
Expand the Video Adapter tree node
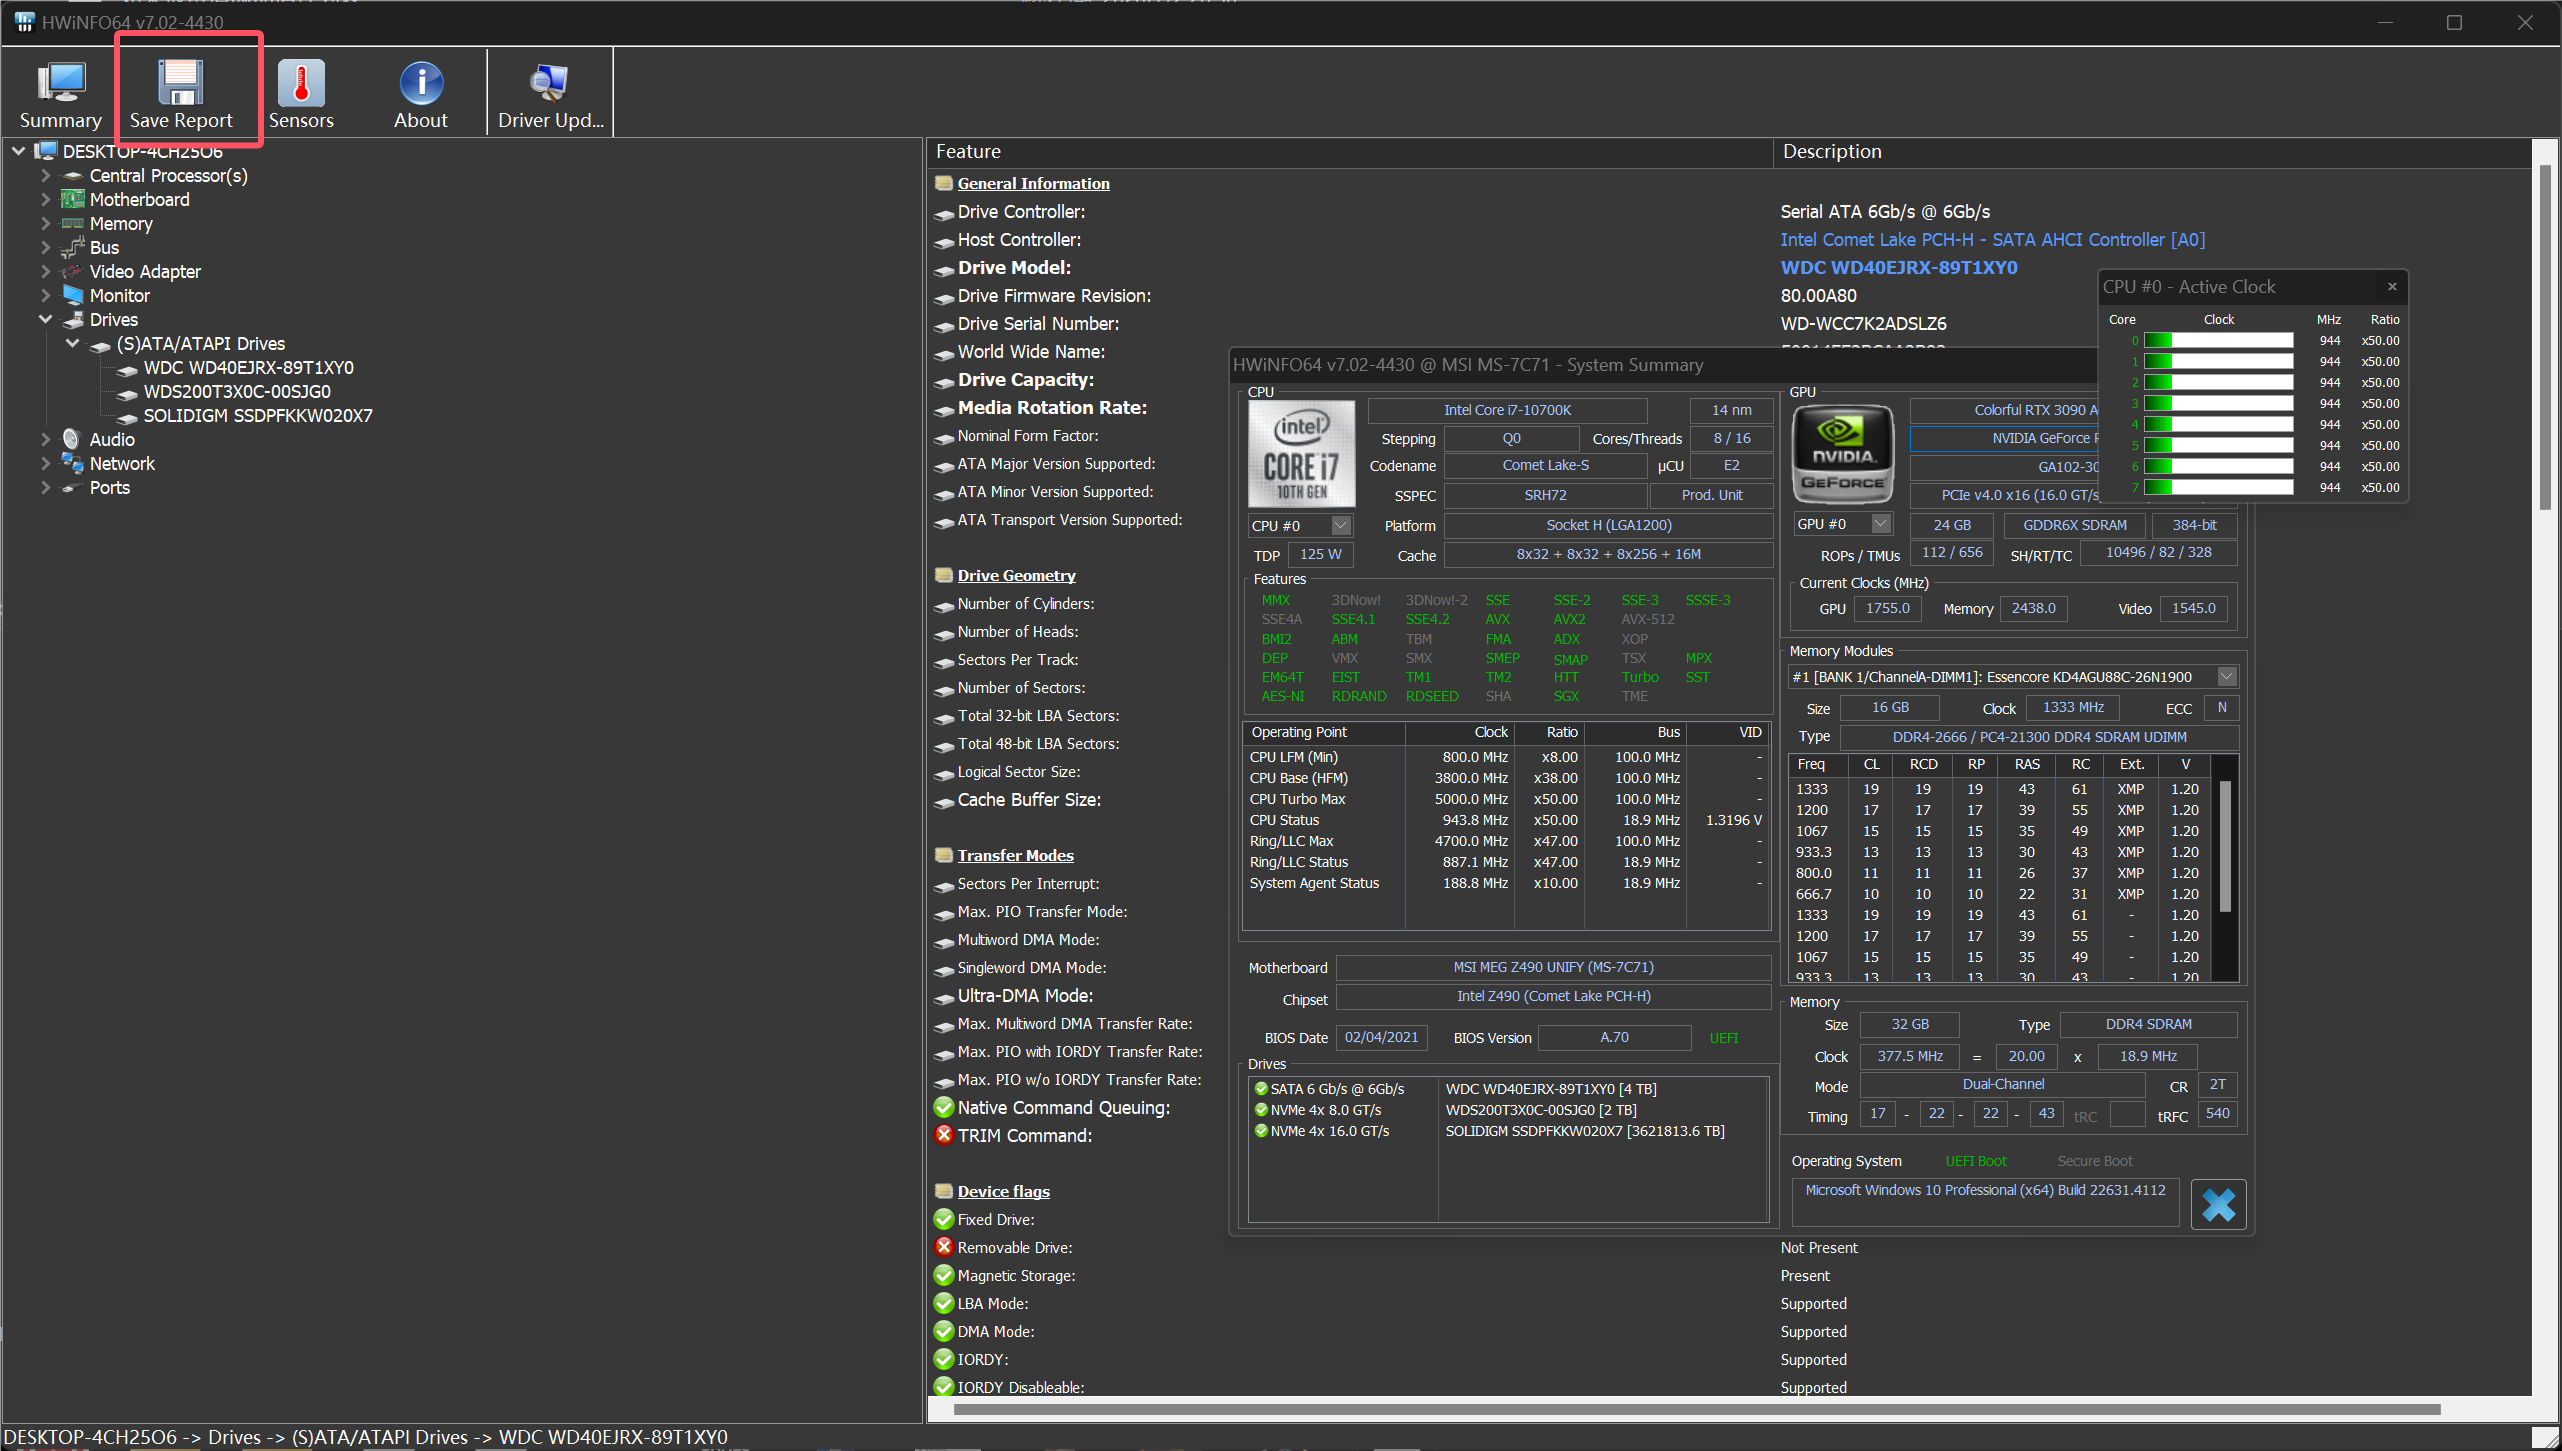[x=45, y=271]
